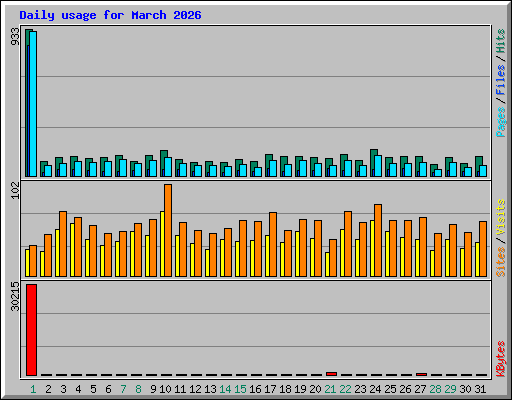
Task: Click day label 19 on the x-axis
Action: (300, 389)
